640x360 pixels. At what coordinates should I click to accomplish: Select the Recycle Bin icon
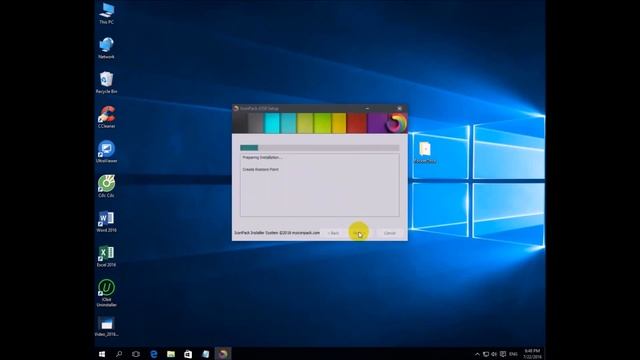[107, 82]
